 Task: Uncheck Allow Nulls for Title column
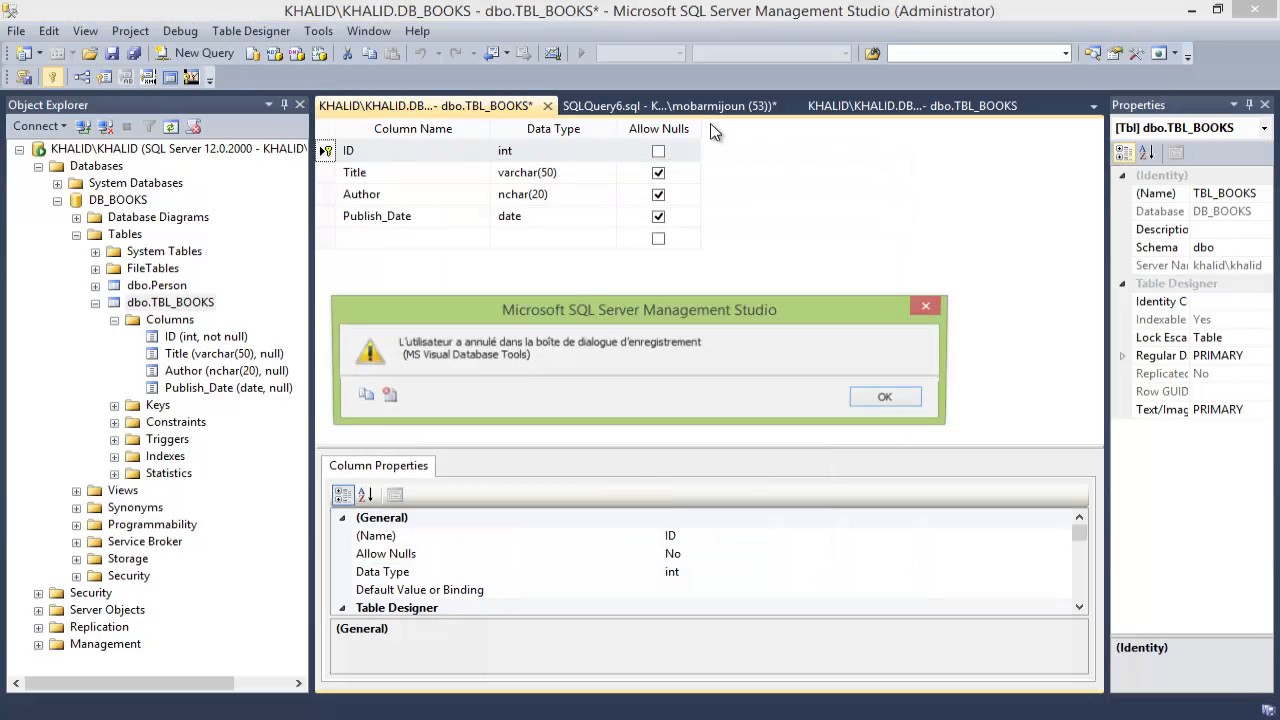coord(658,173)
